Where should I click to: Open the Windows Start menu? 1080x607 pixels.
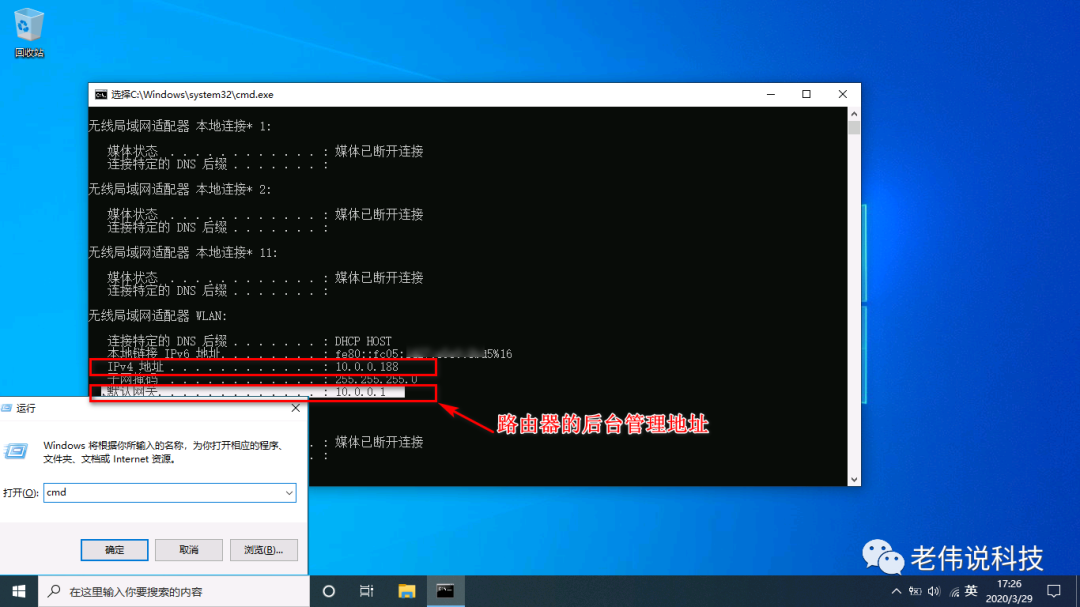tap(19, 591)
